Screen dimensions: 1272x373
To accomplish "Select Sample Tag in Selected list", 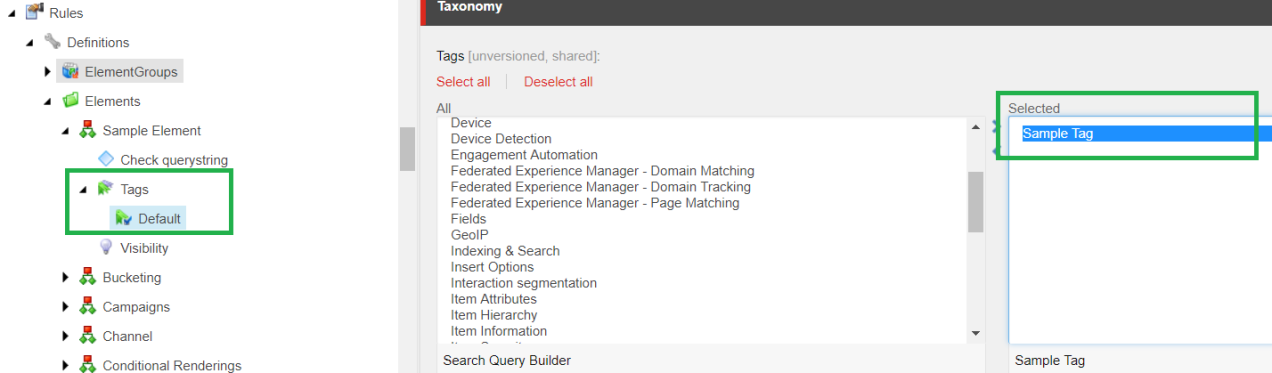I will pyautogui.click(x=1058, y=133).
